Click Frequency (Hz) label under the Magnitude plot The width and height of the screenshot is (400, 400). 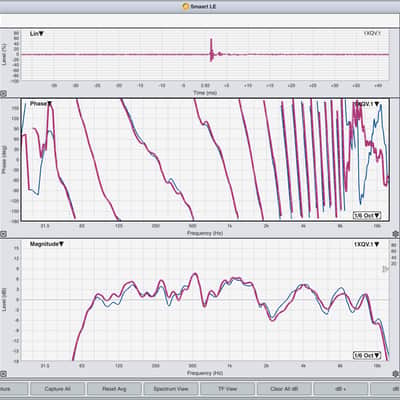205,373
